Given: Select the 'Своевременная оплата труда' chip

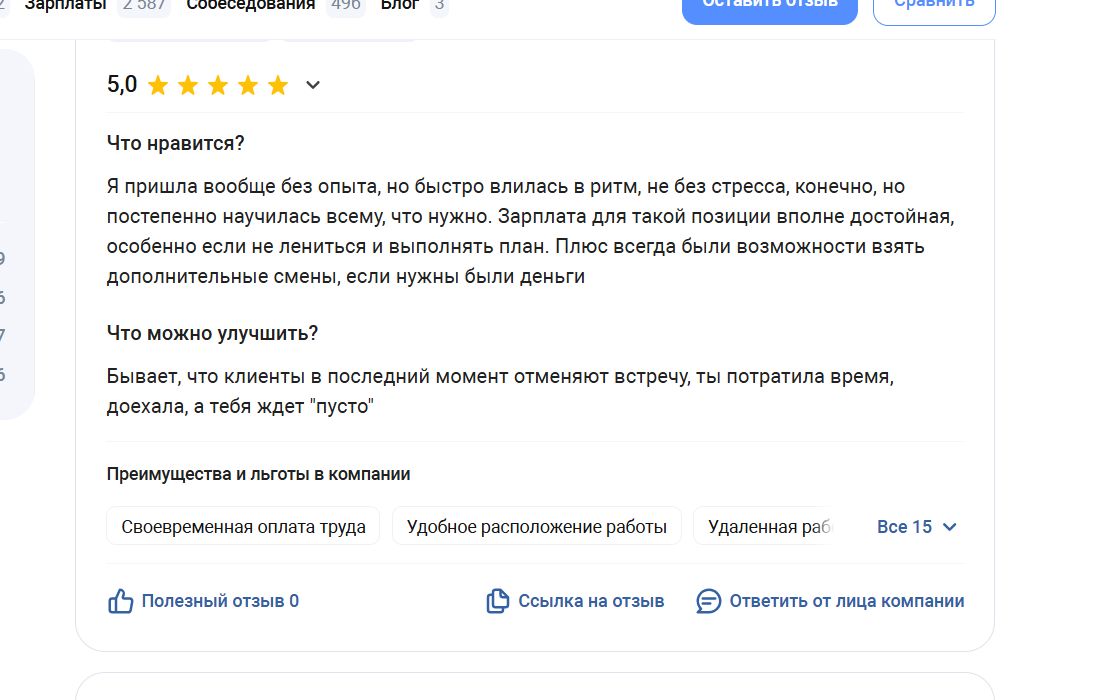Looking at the screenshot, I should pyautogui.click(x=243, y=527).
